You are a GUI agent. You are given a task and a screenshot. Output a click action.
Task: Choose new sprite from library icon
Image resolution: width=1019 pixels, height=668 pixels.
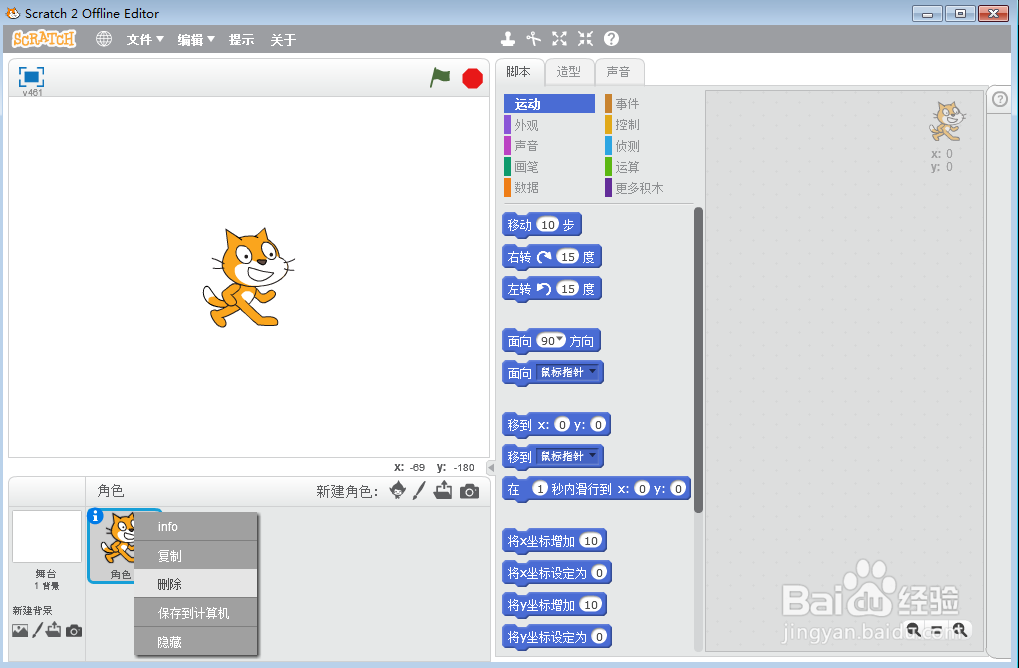point(398,491)
